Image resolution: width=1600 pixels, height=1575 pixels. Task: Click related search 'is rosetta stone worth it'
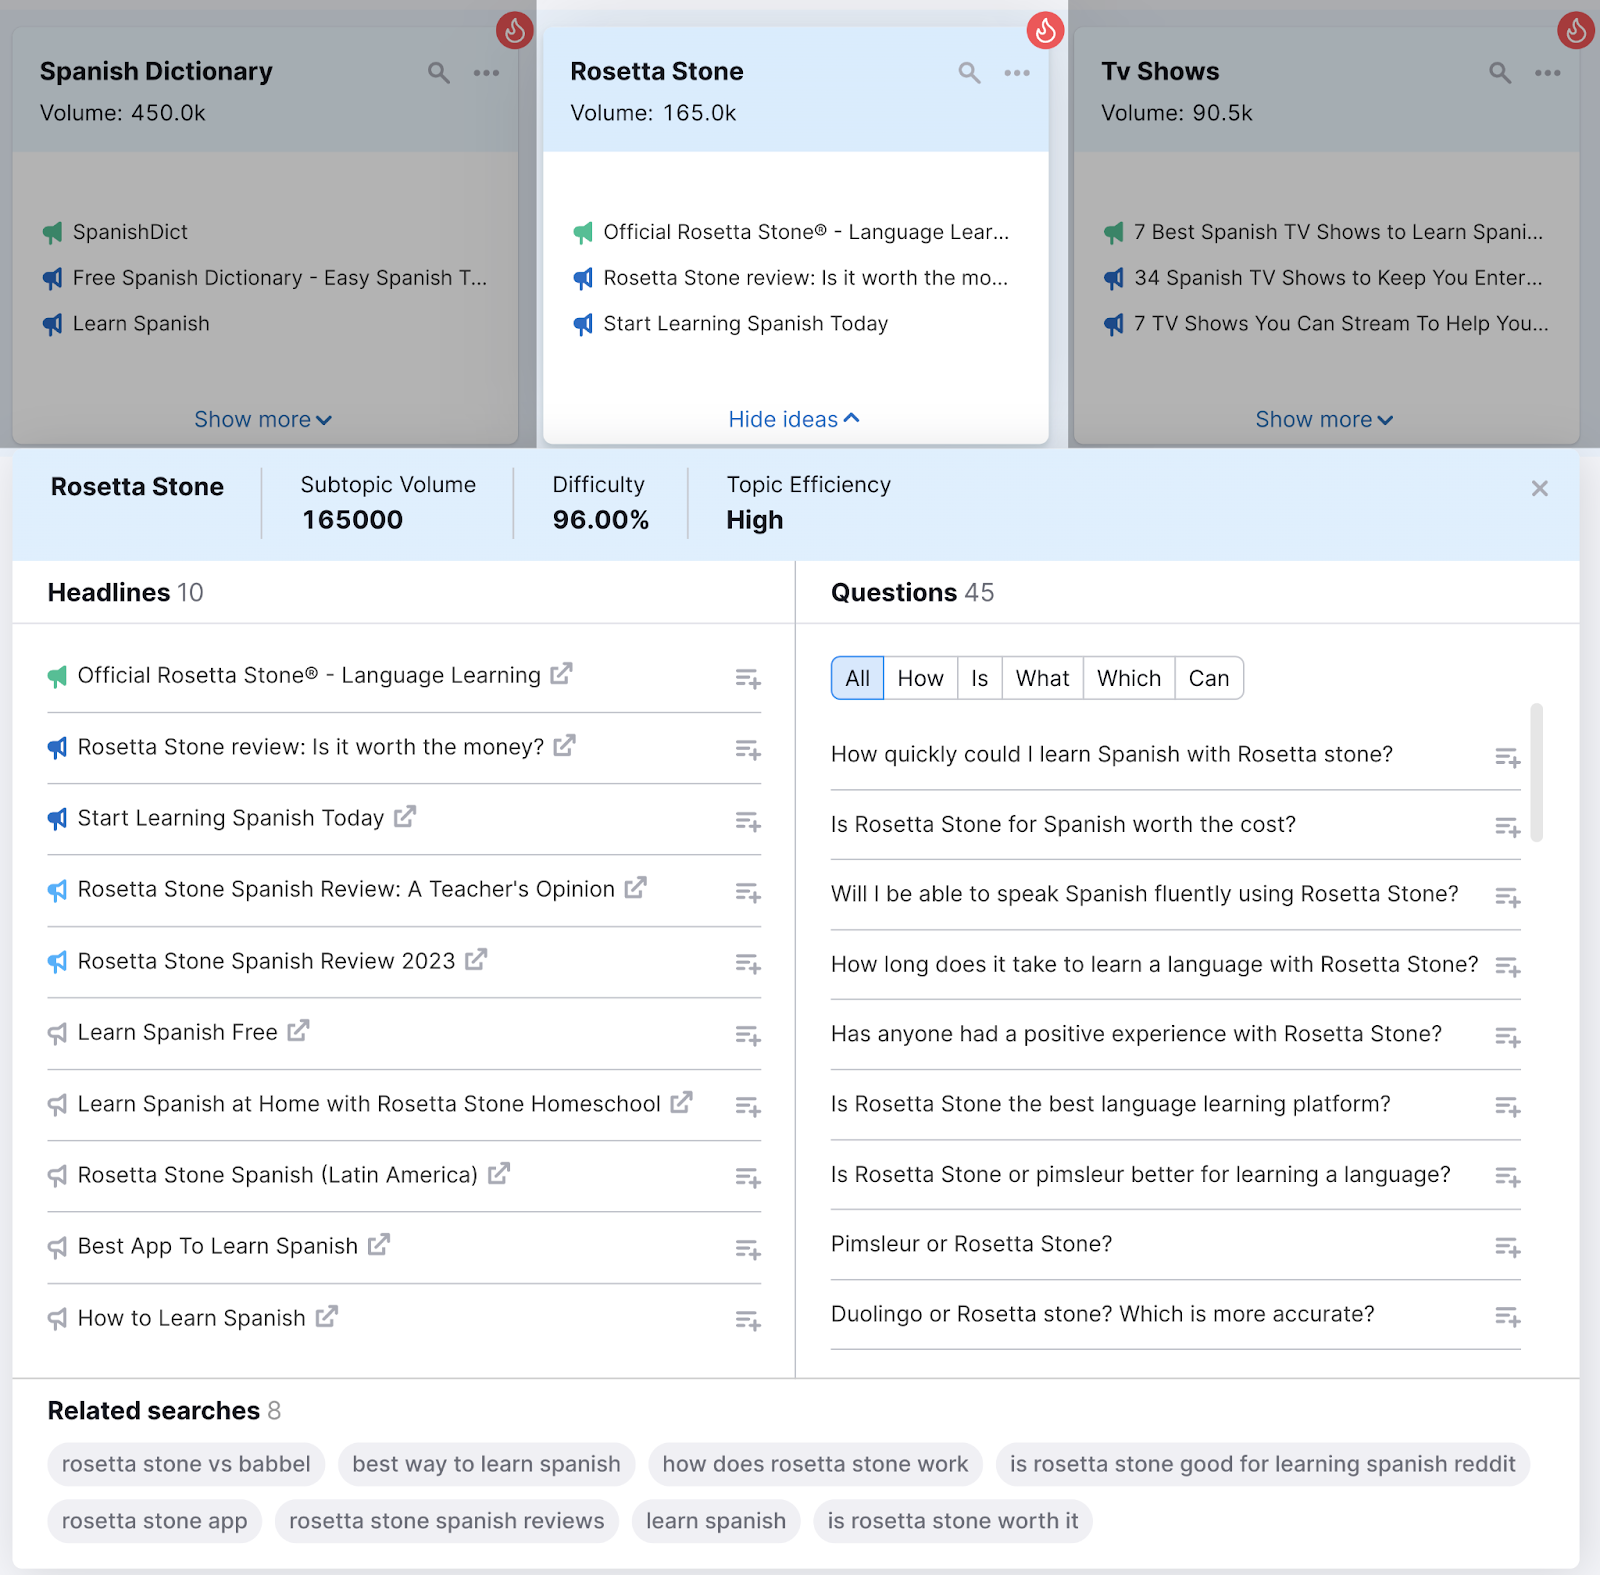click(x=953, y=1521)
